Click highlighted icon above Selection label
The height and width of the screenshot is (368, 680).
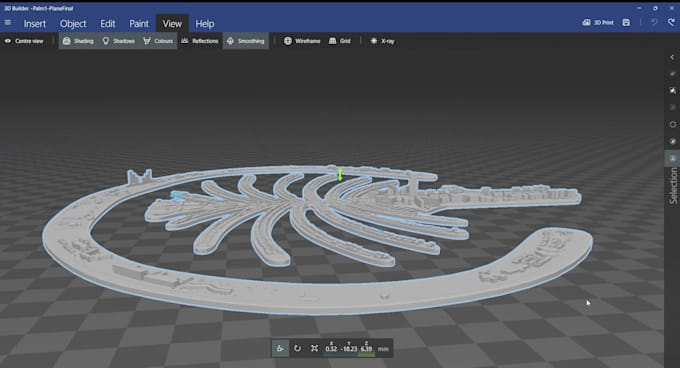click(x=672, y=158)
